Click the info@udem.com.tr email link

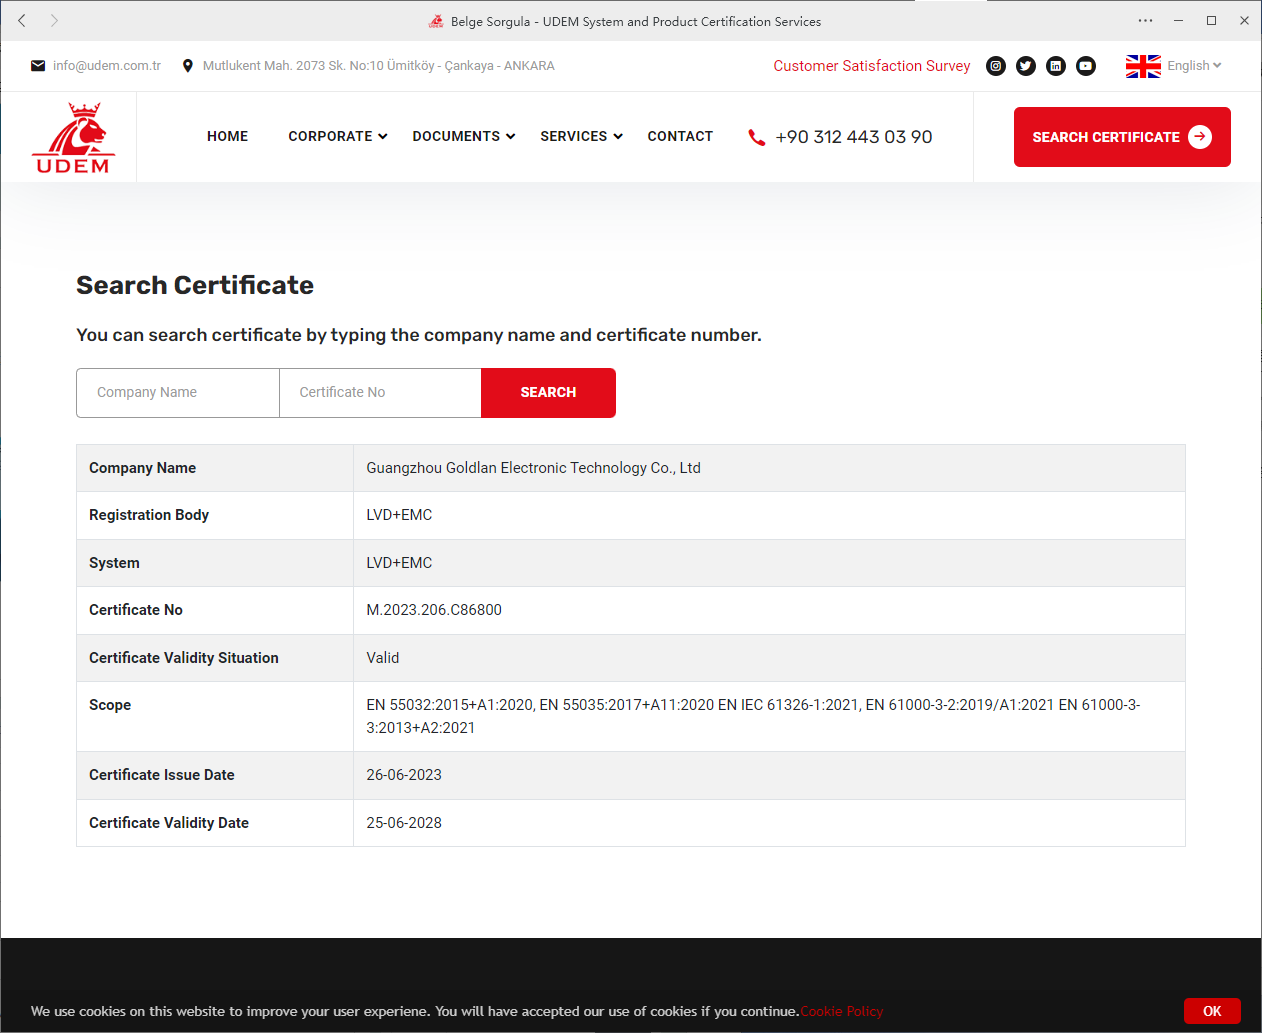pyautogui.click(x=107, y=66)
